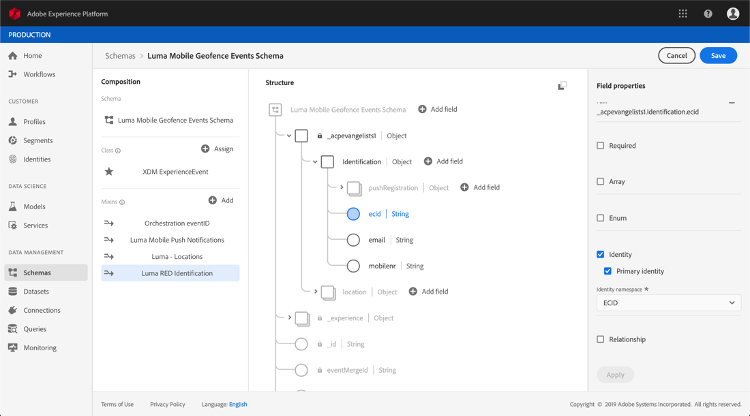Select the mobilenr field node circle
The width and height of the screenshot is (750, 416).
pyautogui.click(x=353, y=266)
